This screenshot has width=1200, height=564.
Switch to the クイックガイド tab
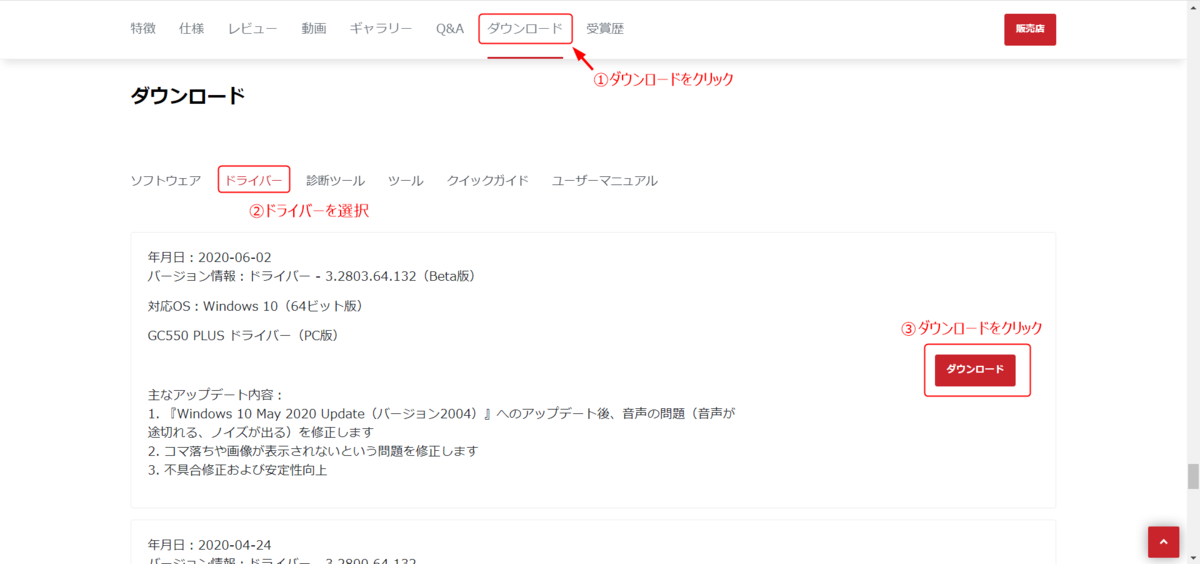488,181
